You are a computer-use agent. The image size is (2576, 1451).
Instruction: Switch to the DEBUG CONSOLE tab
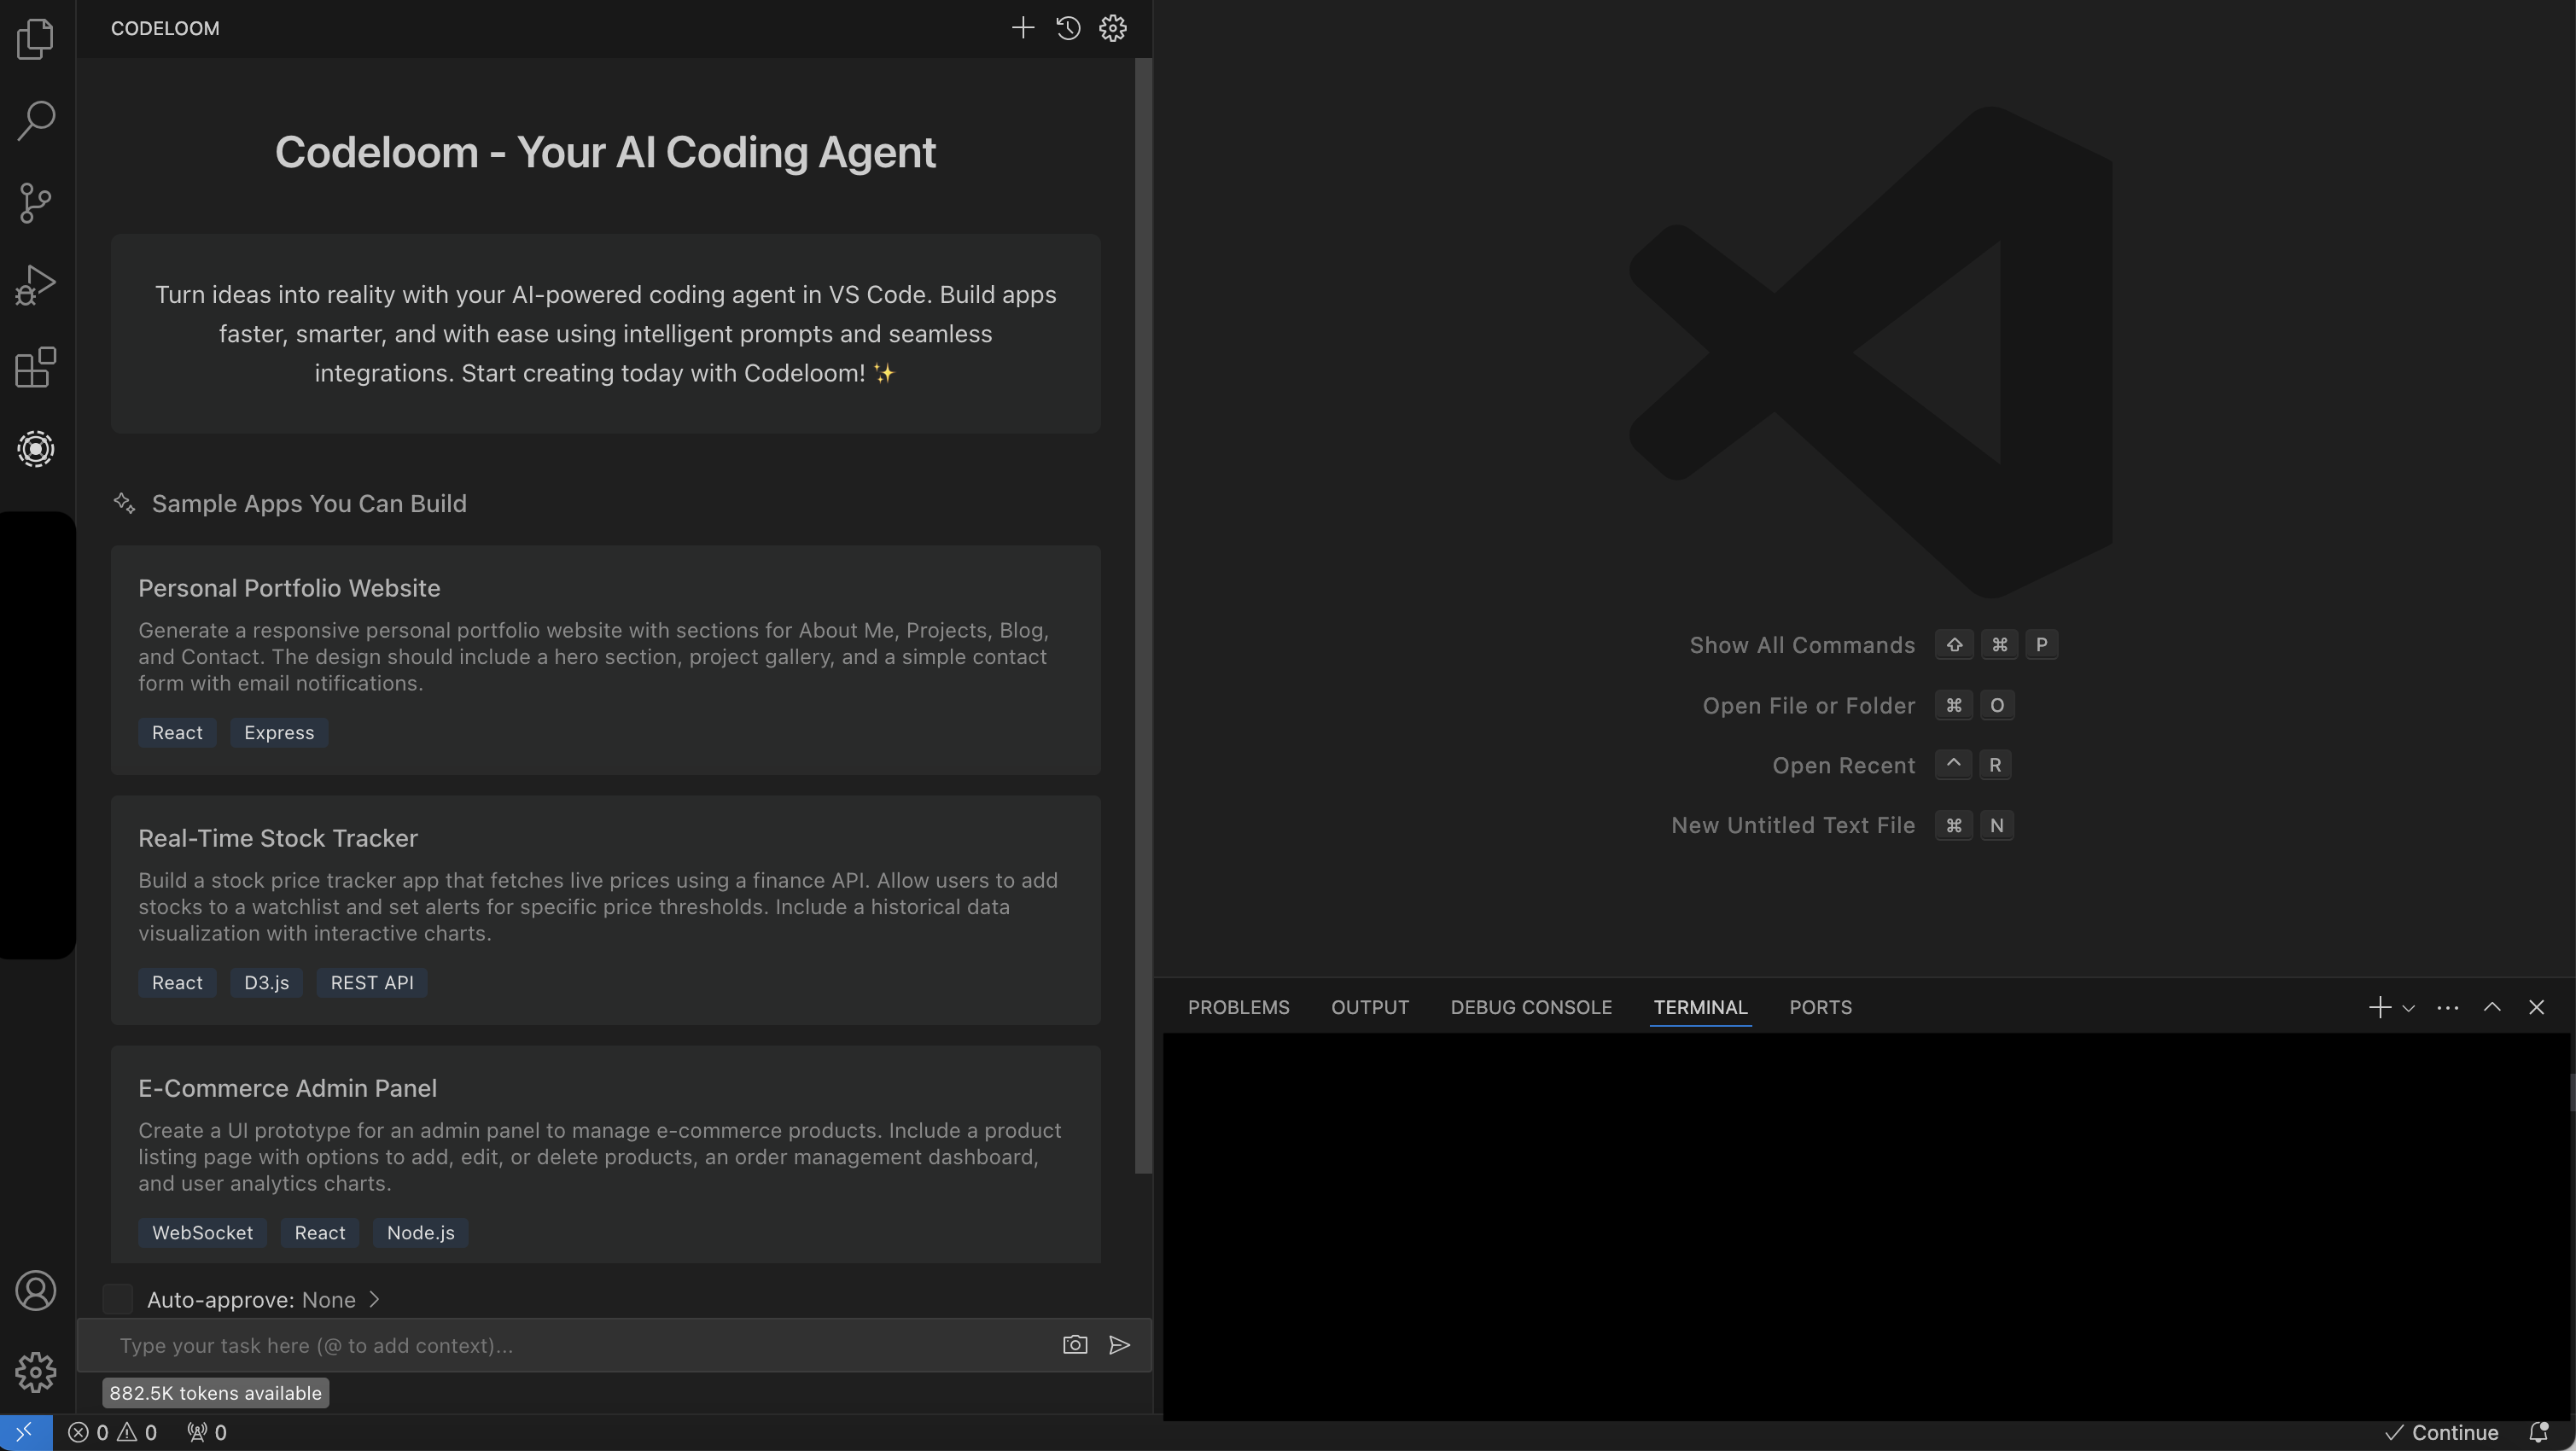[1530, 1007]
